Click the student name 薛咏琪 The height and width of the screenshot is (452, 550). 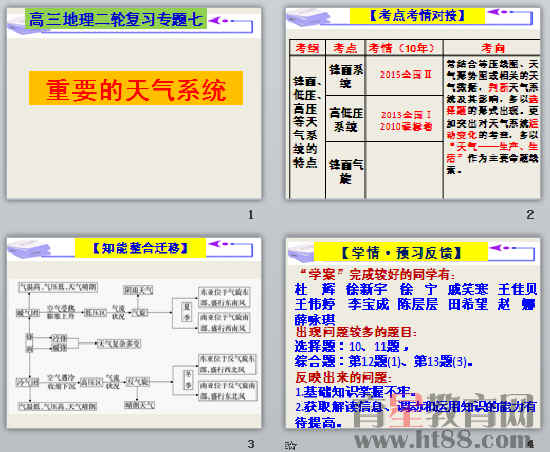click(x=315, y=319)
